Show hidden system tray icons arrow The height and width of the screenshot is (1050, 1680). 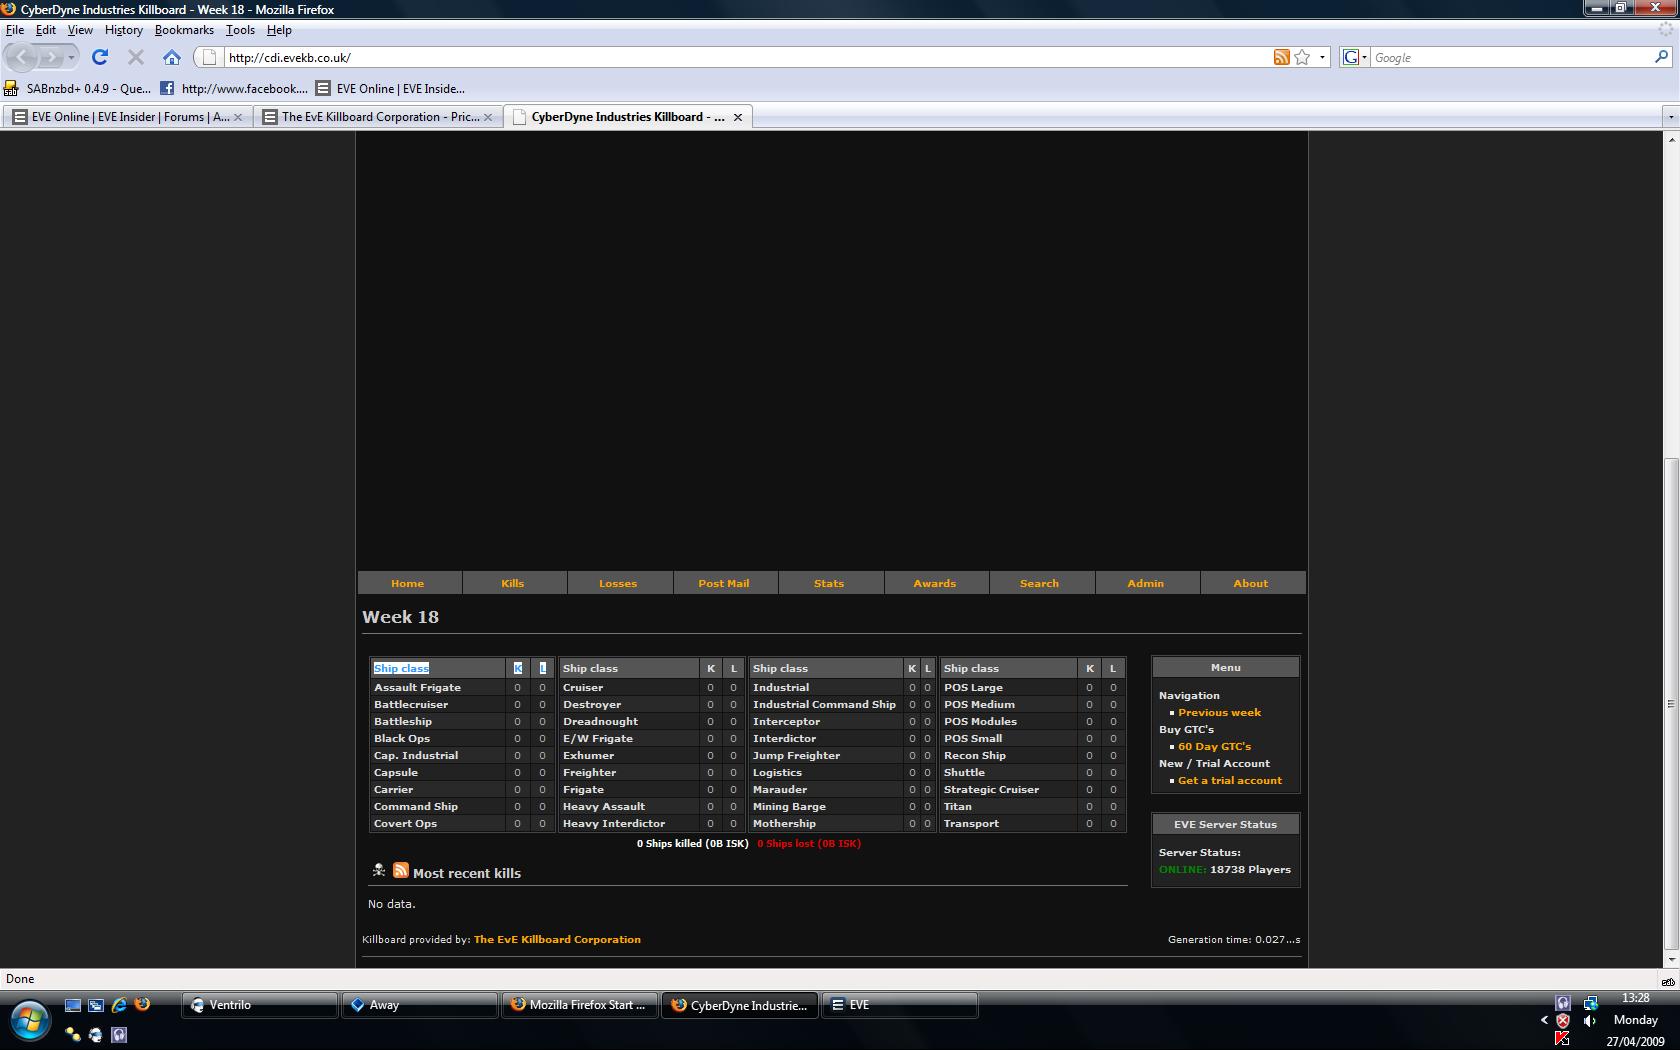point(1544,1021)
